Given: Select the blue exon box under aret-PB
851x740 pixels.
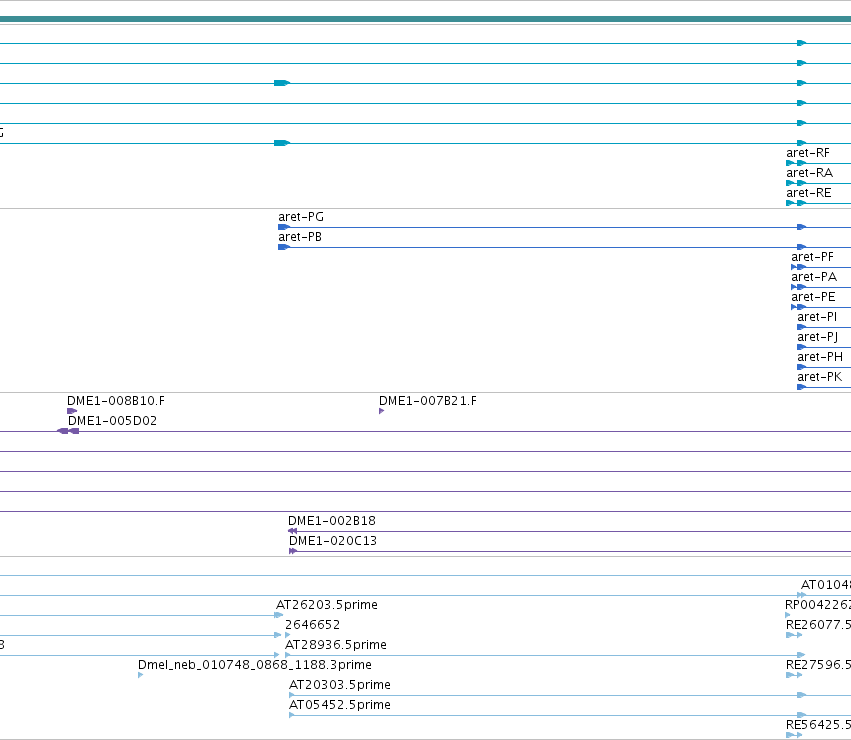Looking at the screenshot, I should (284, 247).
